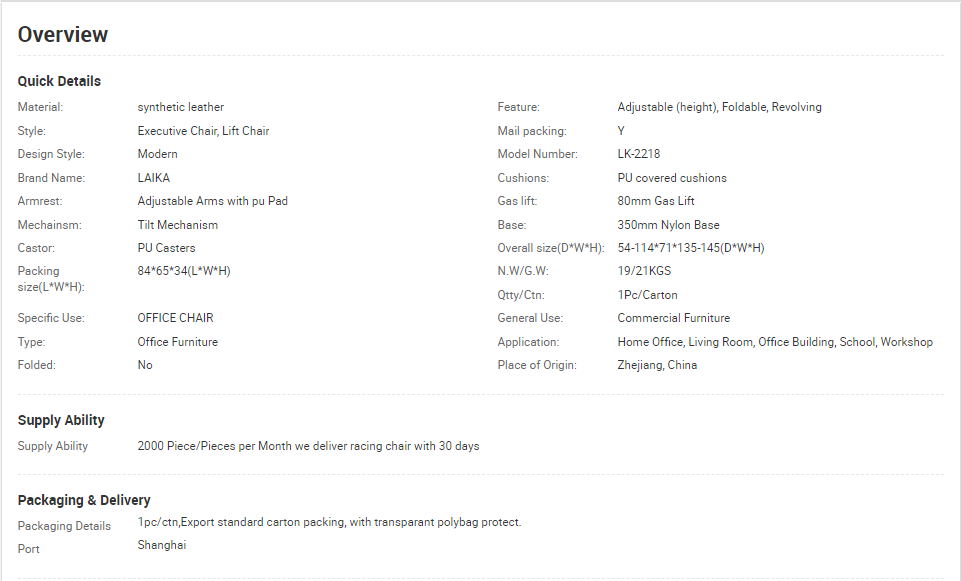
Task: Click the '350mm Nylon Base' text
Action: pos(669,225)
